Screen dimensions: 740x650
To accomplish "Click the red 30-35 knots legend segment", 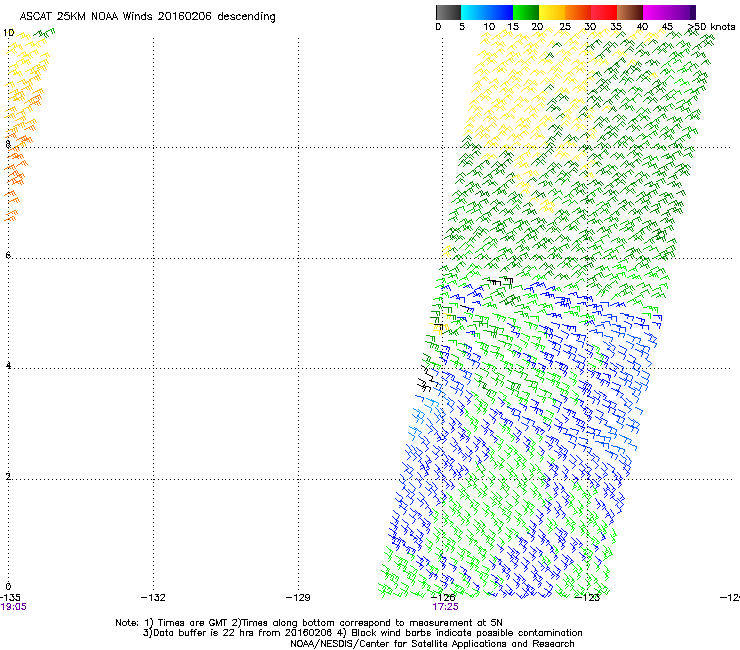I will (604, 12).
